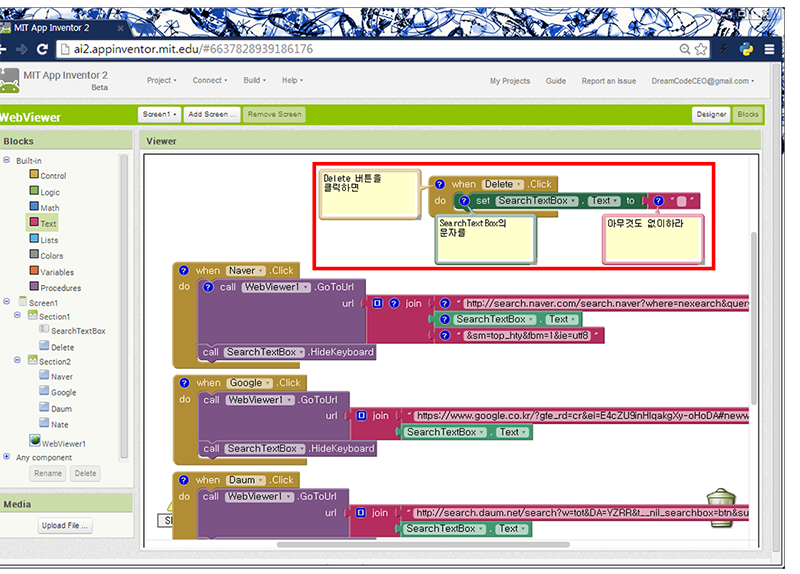The height and width of the screenshot is (574, 800).
Task: Open the Variables blocks category
Action: point(52,271)
